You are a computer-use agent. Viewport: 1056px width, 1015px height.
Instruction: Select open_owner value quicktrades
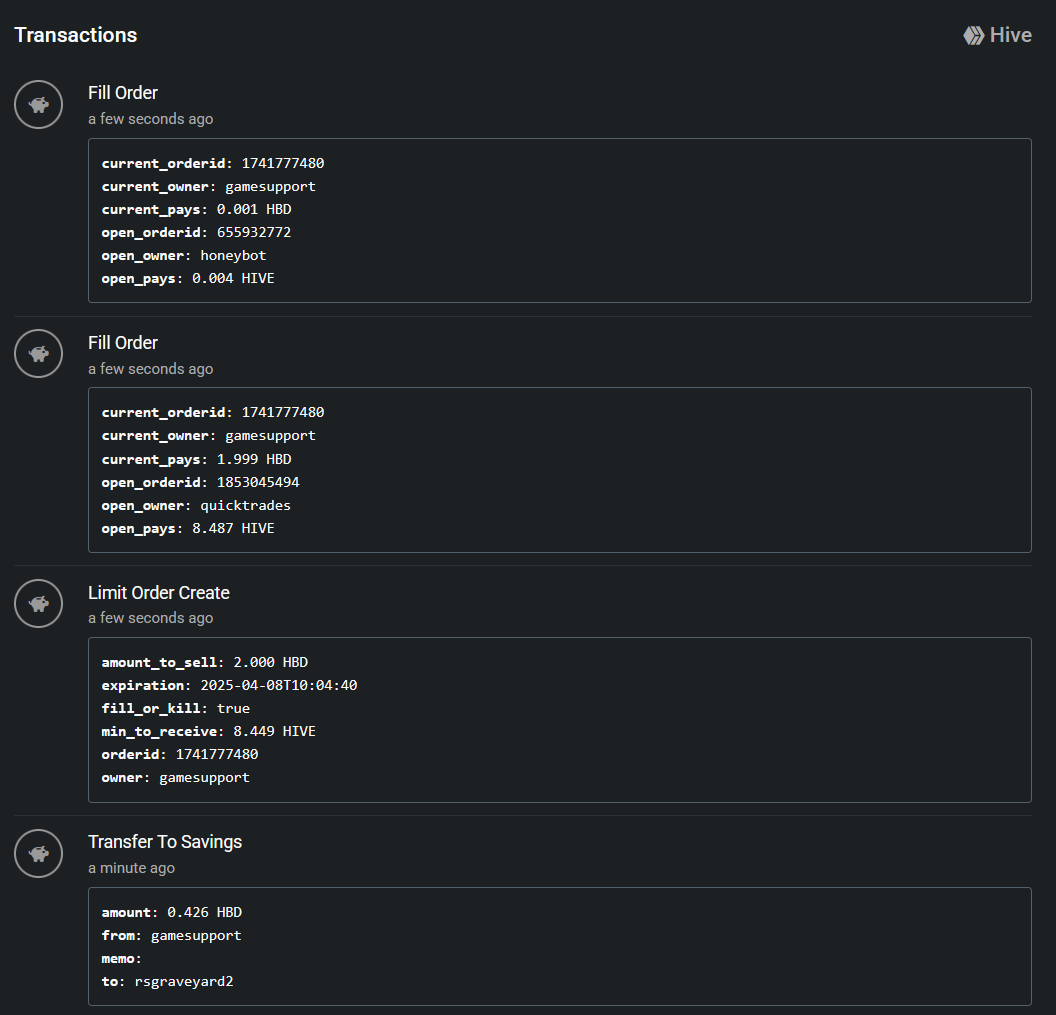pos(245,506)
